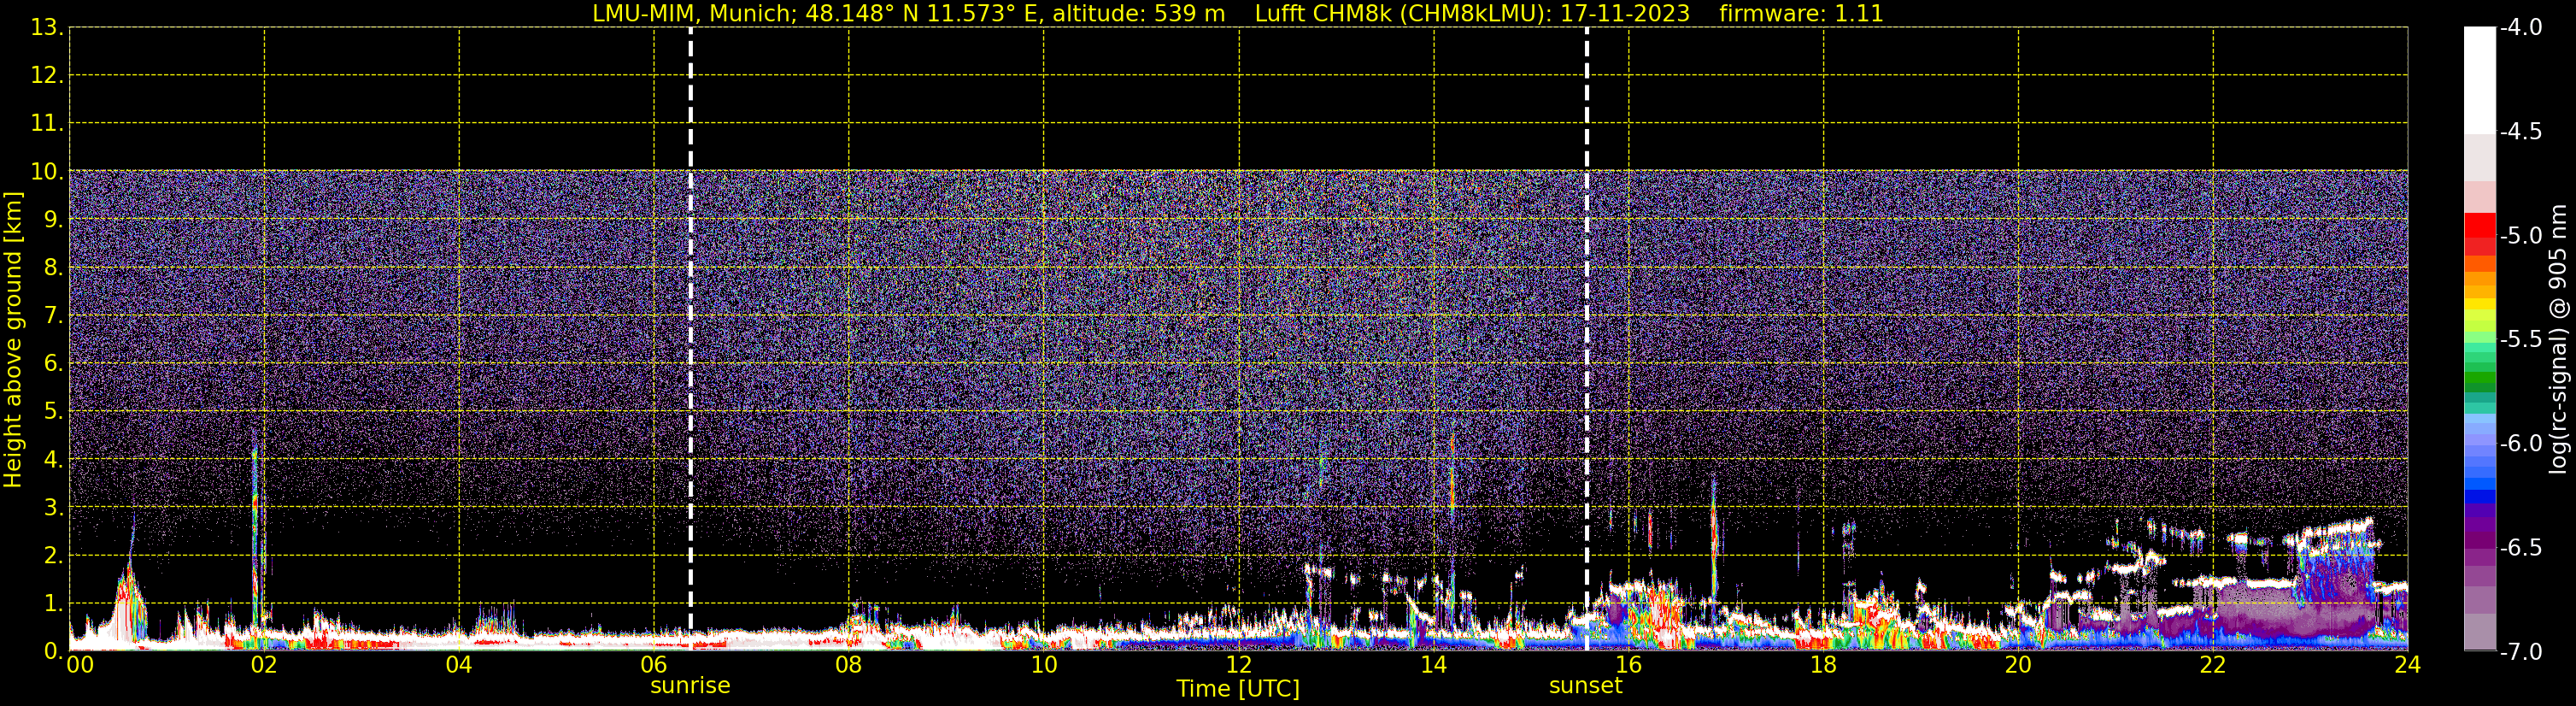Click the height tick label '9.'
Viewport: 2576px width, 706px height.
pyautogui.click(x=53, y=219)
